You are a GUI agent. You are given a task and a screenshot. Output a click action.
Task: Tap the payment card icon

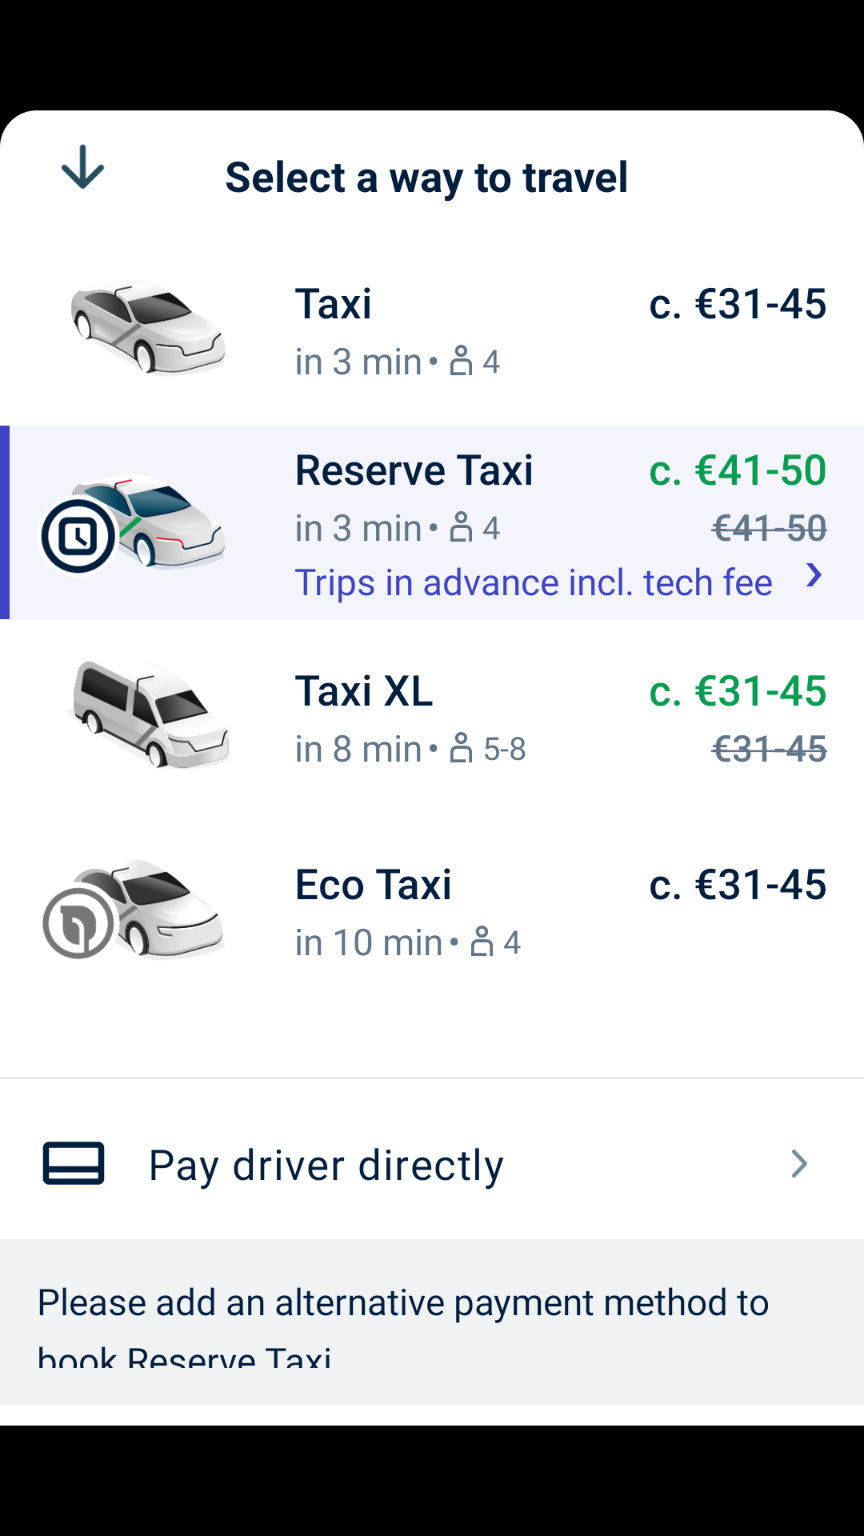73,1164
